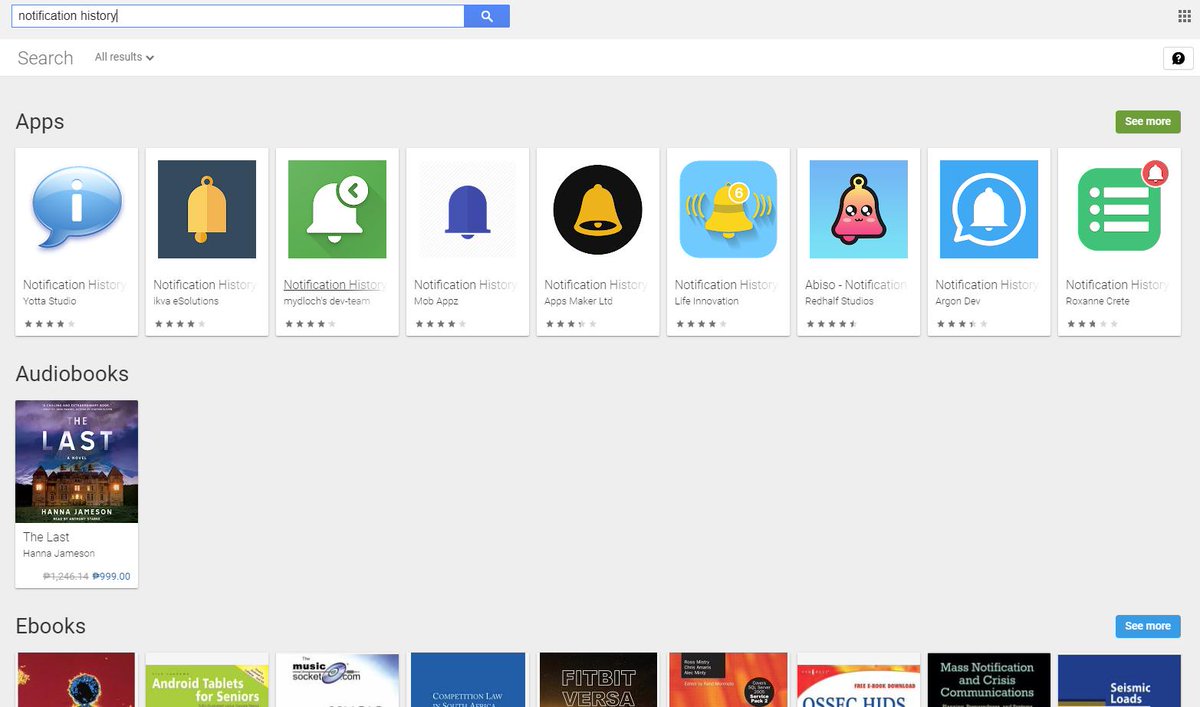1200x707 pixels.
Task: Open ikva eSolutions' yellow bell app icon
Action: pyautogui.click(x=207, y=209)
